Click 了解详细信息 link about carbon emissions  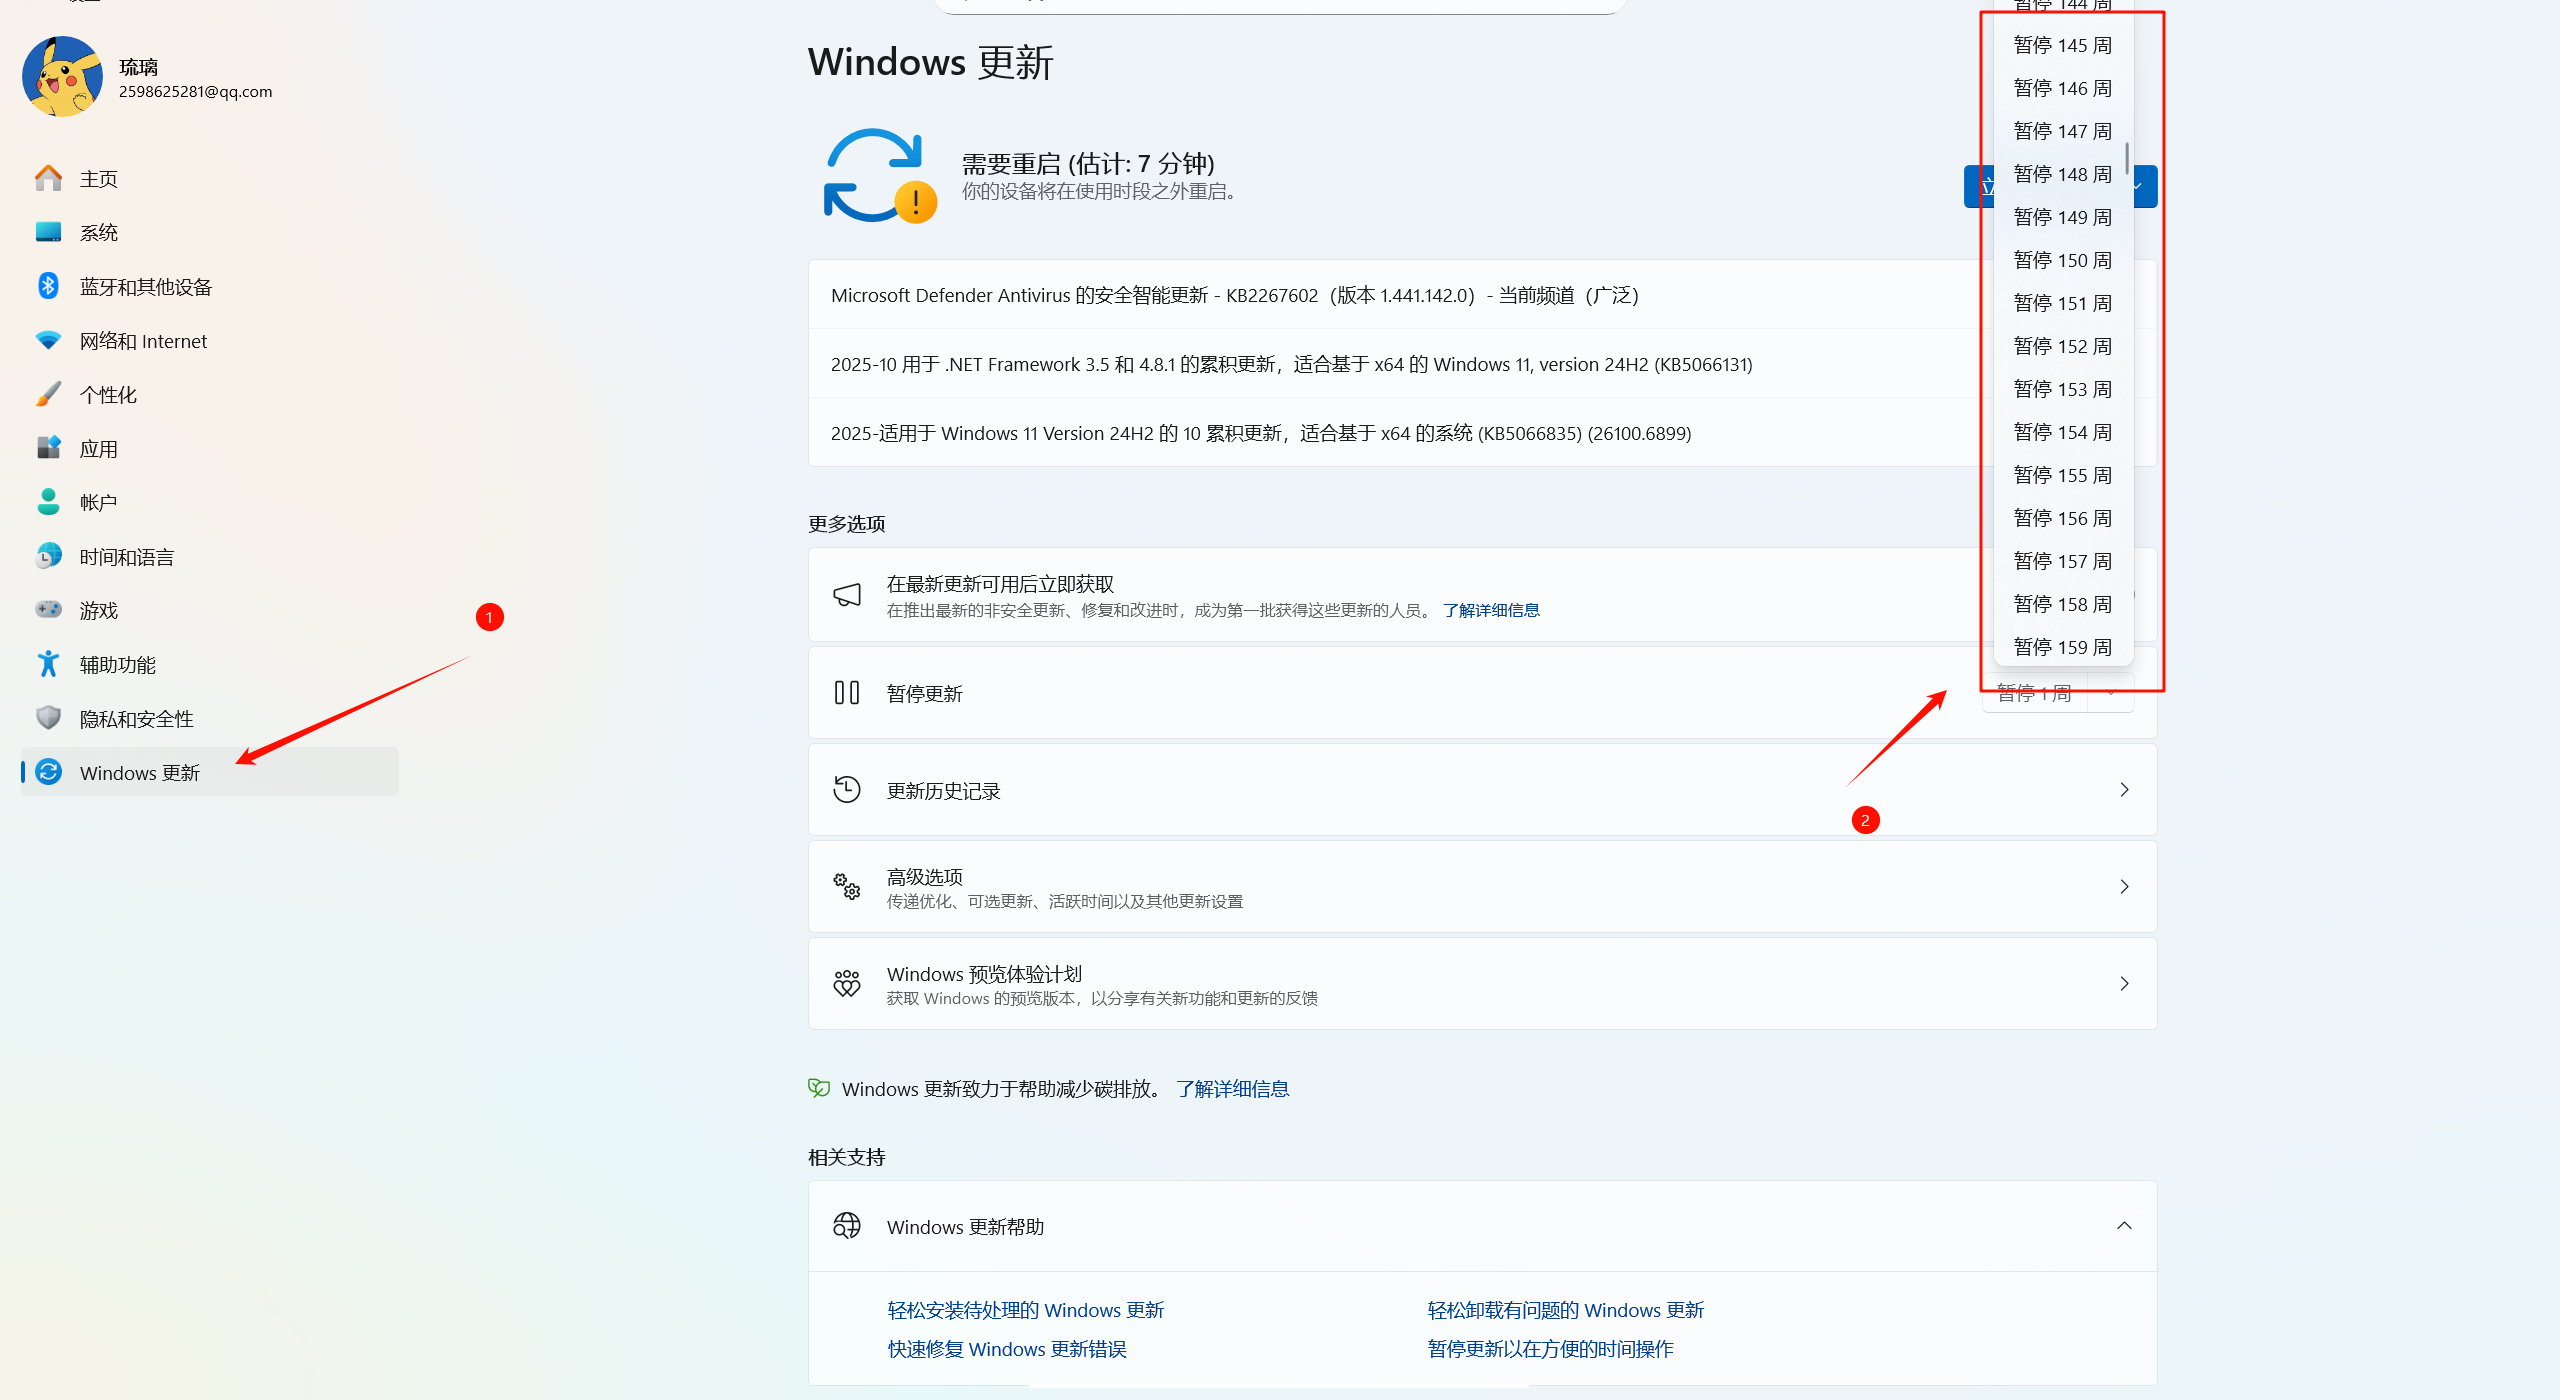pos(1232,1089)
